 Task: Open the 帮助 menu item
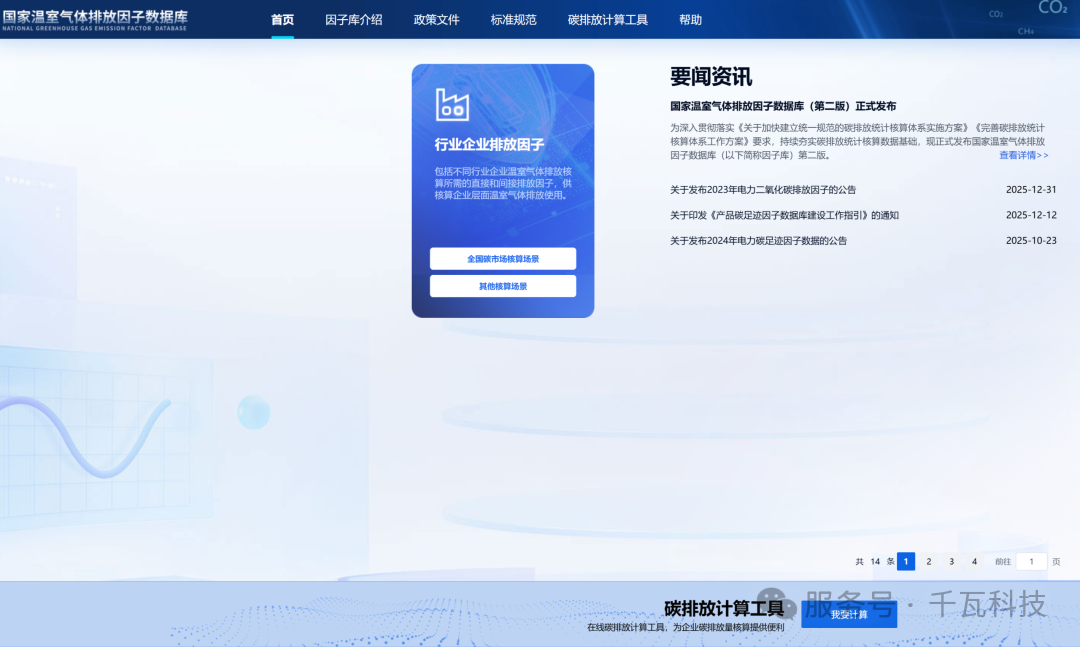pos(690,20)
